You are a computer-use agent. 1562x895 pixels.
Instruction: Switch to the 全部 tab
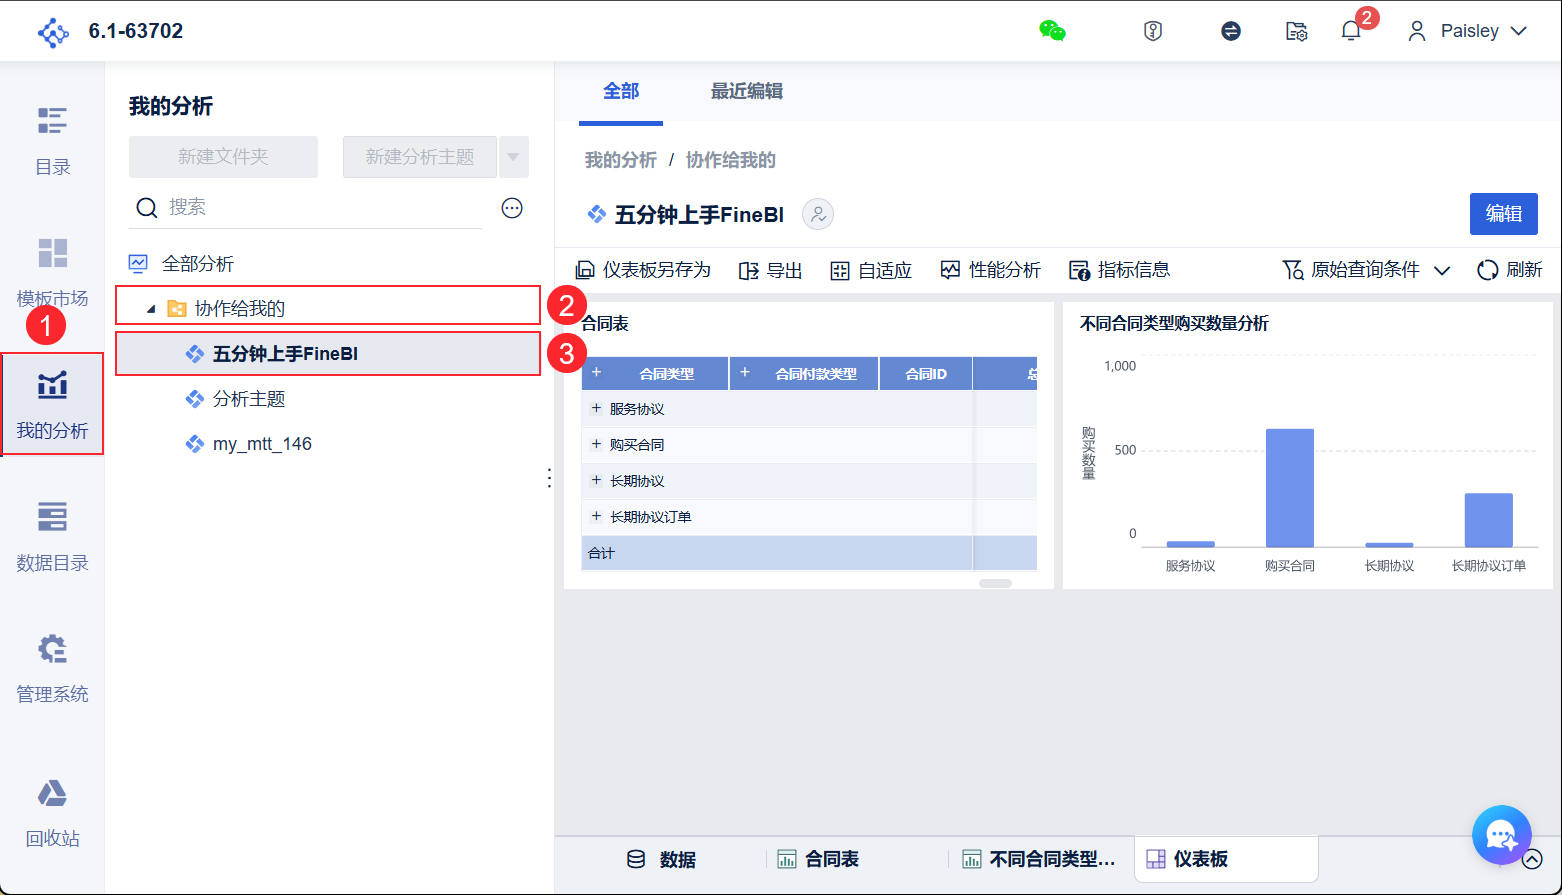621,91
